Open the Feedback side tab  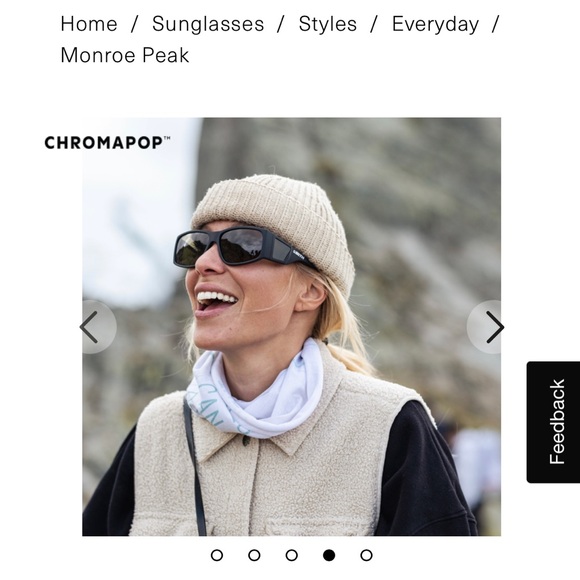(553, 422)
